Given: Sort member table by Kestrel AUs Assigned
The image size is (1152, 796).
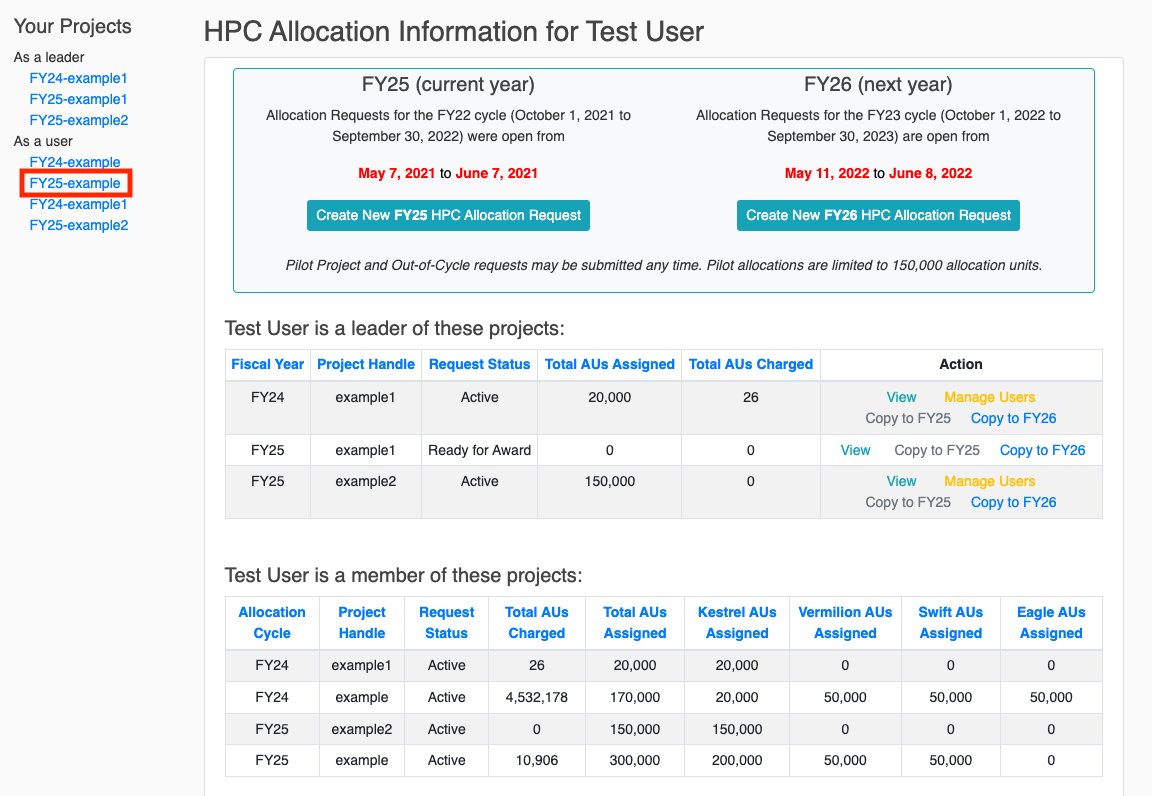Looking at the screenshot, I should [x=737, y=622].
